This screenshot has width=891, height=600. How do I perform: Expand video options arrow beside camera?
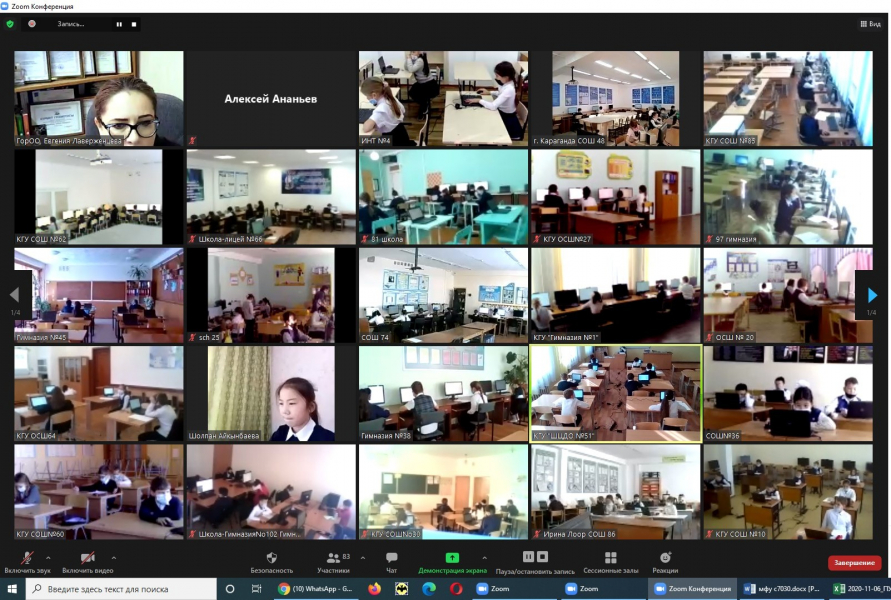pos(114,557)
